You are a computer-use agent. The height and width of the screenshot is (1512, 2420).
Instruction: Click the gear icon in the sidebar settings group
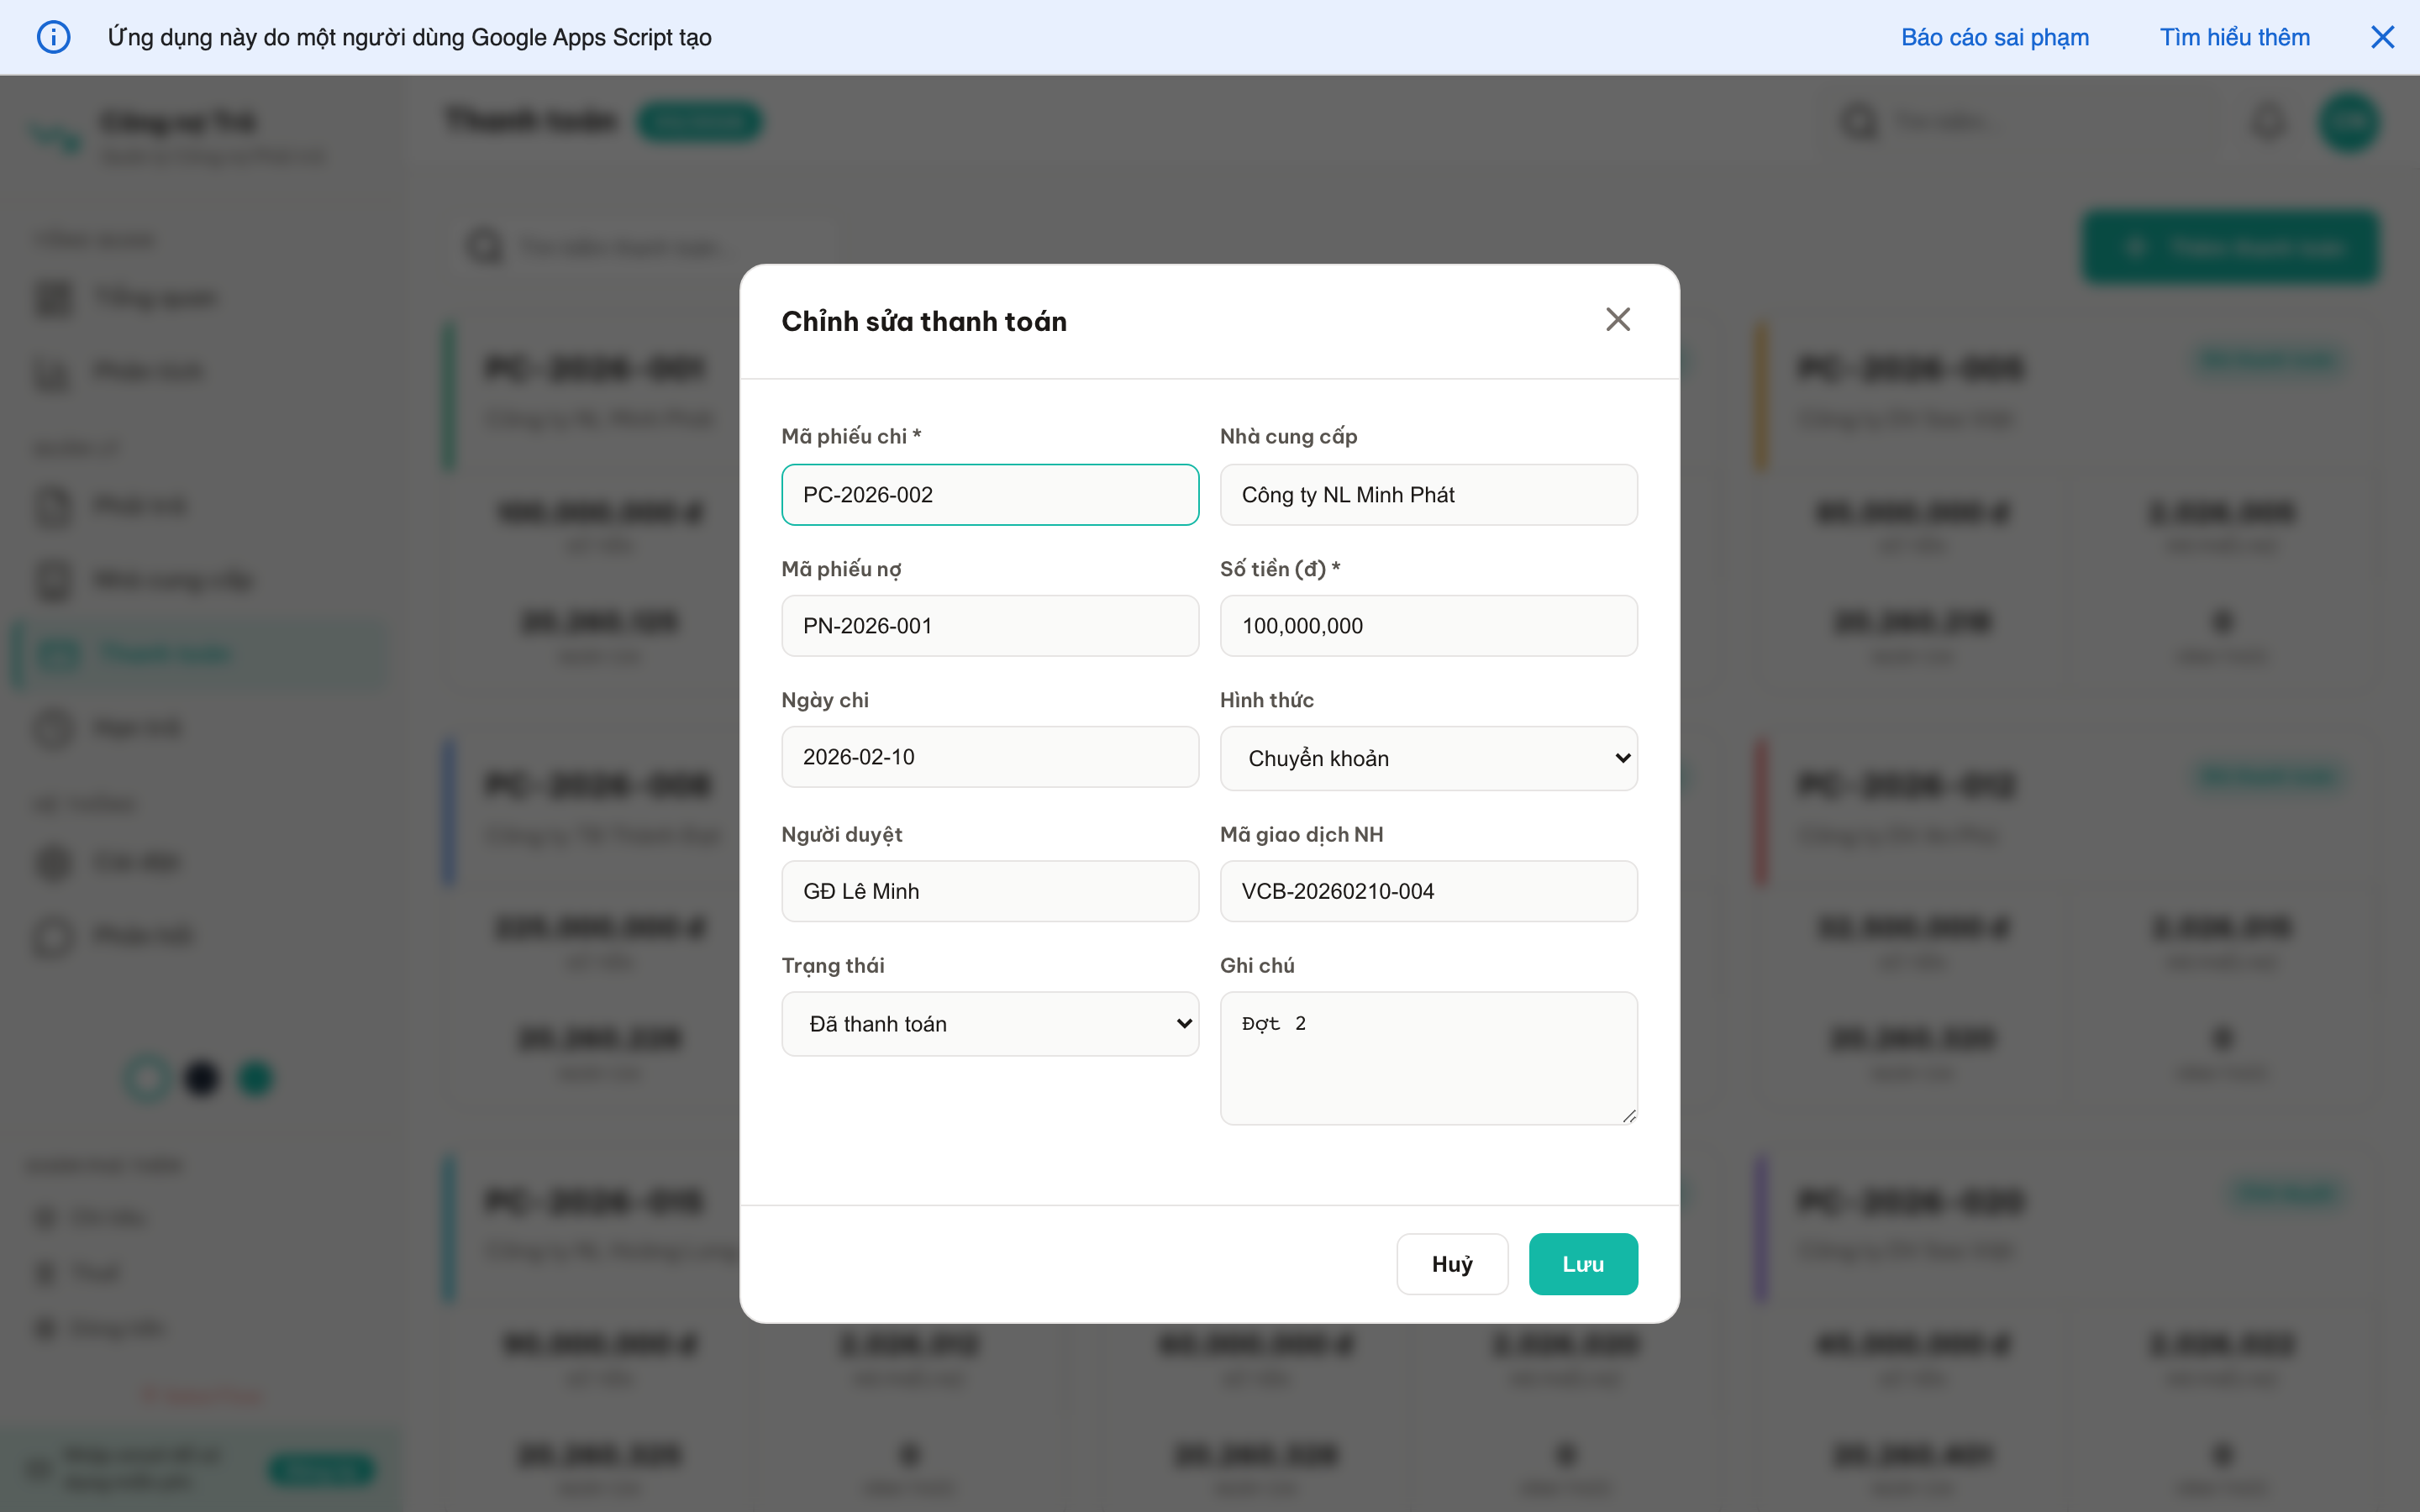point(52,861)
